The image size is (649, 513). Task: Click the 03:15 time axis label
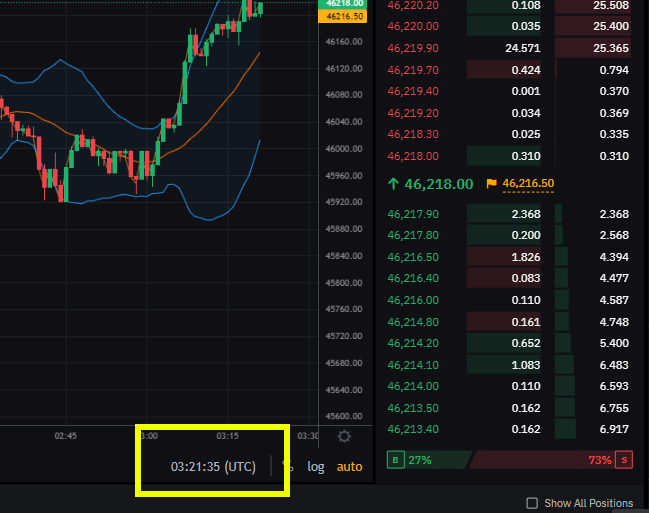pos(227,436)
